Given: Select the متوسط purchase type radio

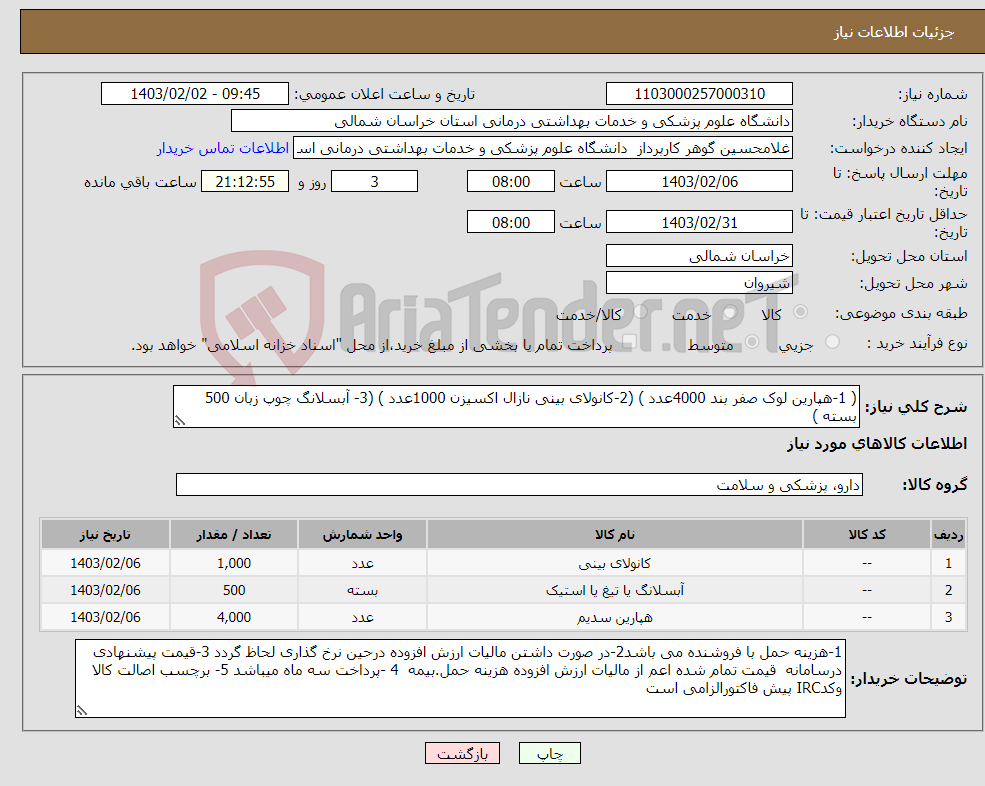Looking at the screenshot, I should click(x=752, y=342).
